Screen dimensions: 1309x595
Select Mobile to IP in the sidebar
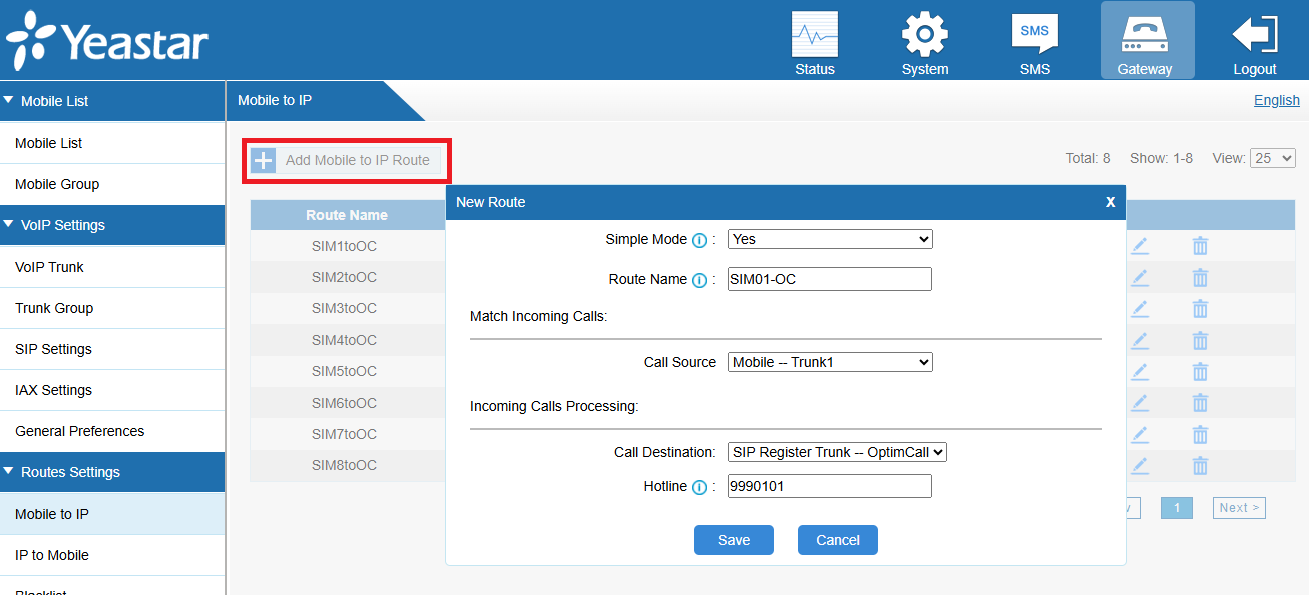[112, 514]
